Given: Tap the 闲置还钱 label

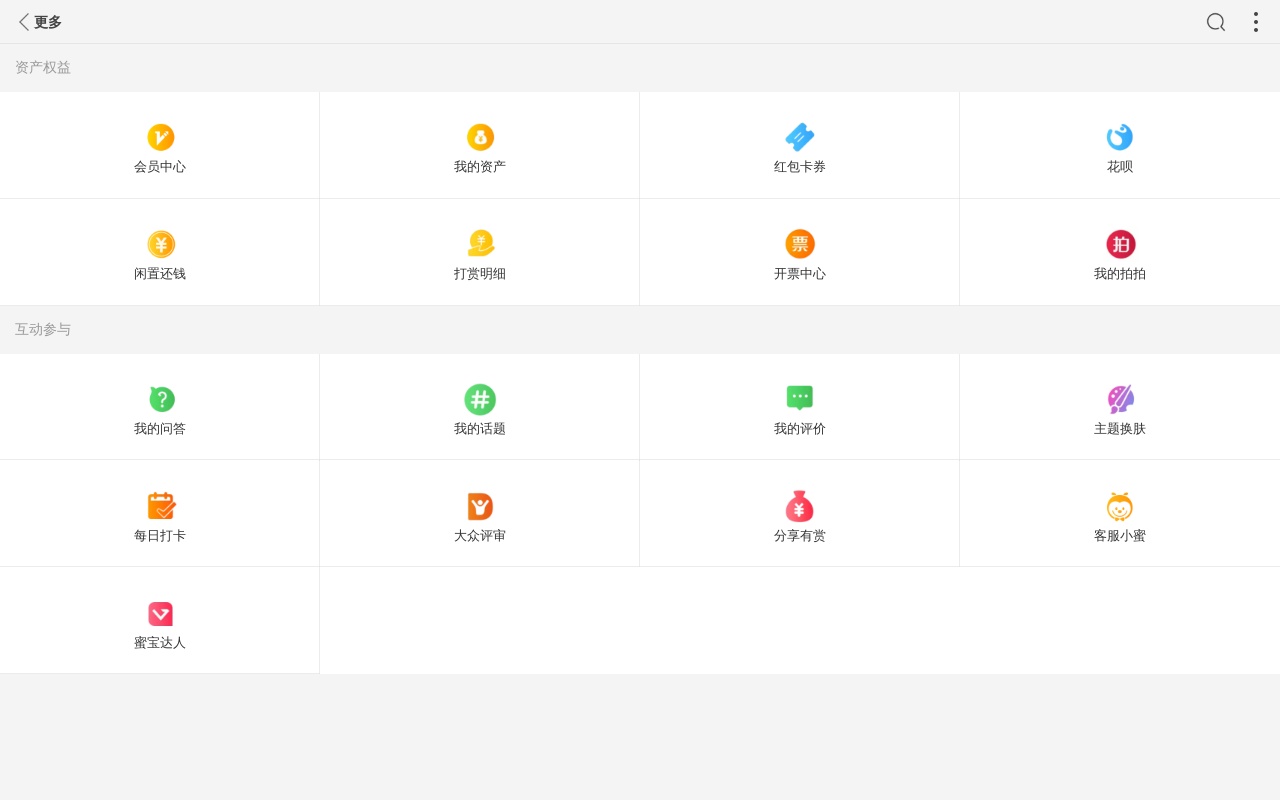Looking at the screenshot, I should tap(160, 274).
